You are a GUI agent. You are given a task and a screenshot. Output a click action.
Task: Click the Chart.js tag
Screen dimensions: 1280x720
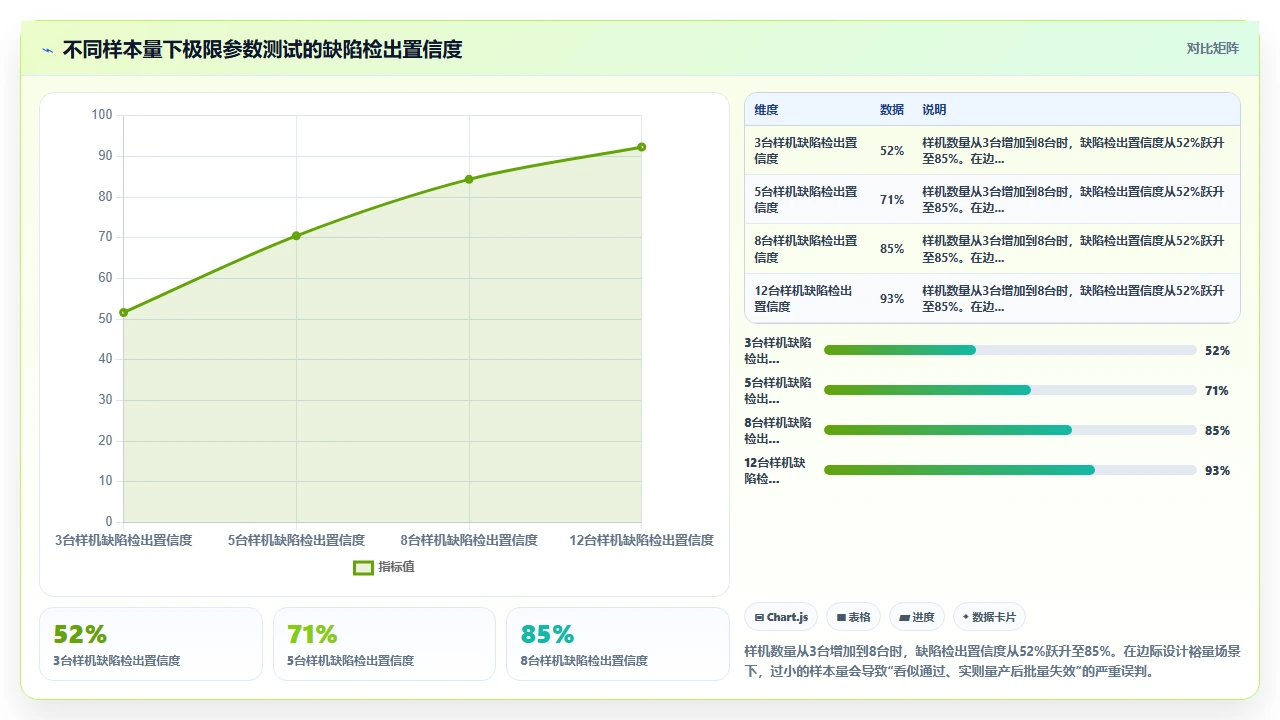click(782, 617)
